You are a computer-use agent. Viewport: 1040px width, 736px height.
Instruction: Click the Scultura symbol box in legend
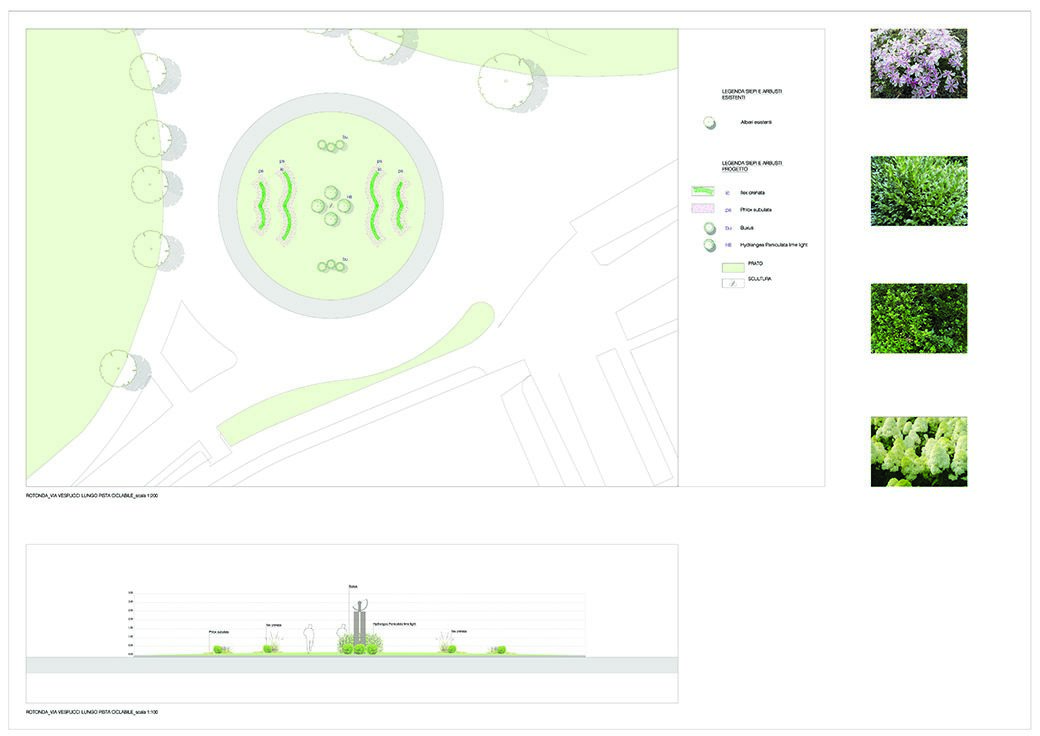coord(733,283)
